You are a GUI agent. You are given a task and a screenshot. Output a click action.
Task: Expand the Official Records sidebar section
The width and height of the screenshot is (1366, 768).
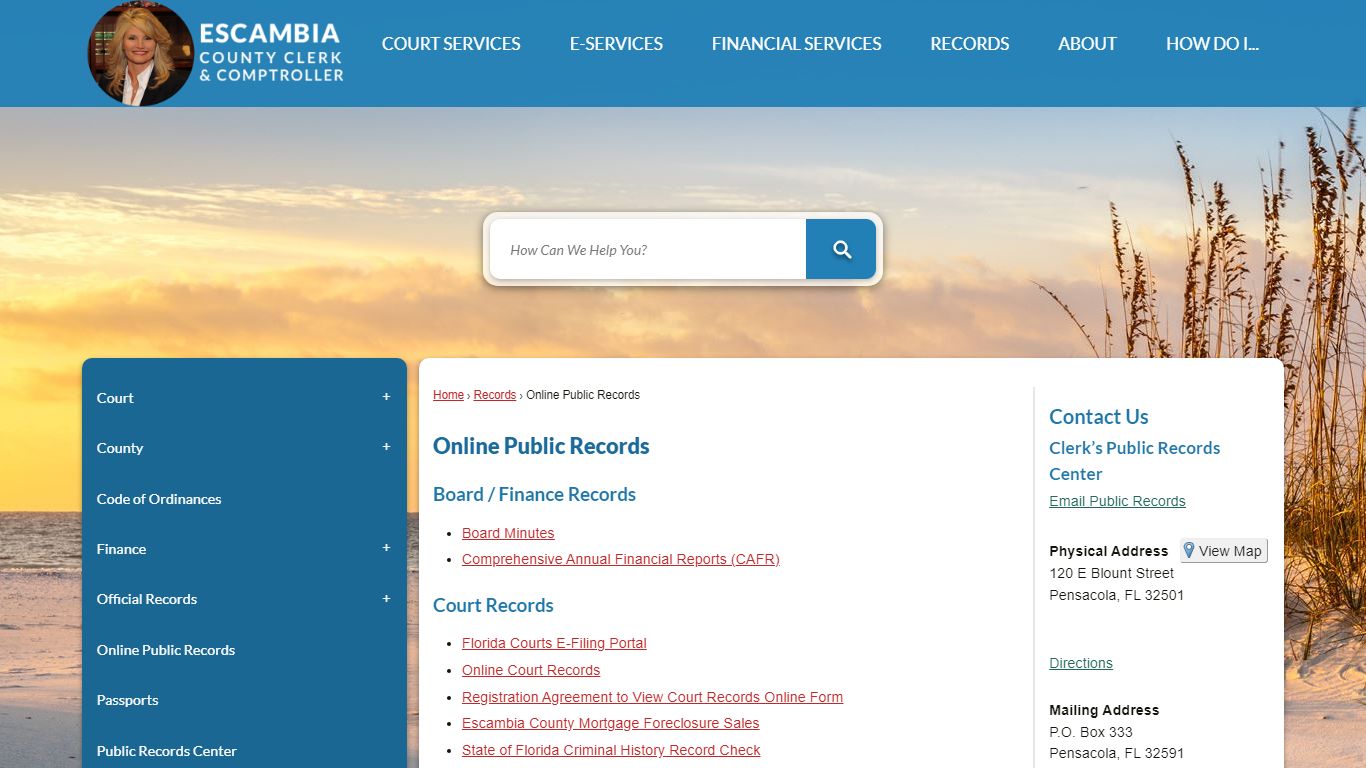pyautogui.click(x=386, y=598)
